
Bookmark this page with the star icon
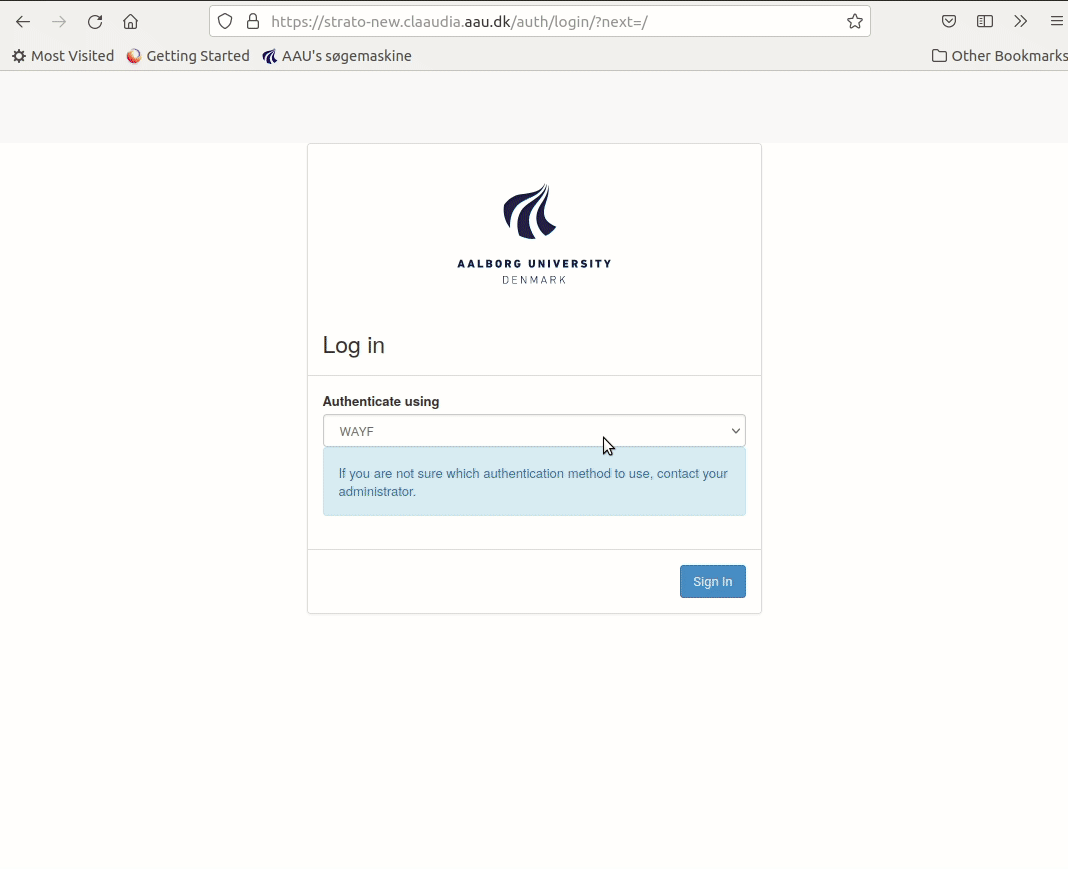[854, 20]
